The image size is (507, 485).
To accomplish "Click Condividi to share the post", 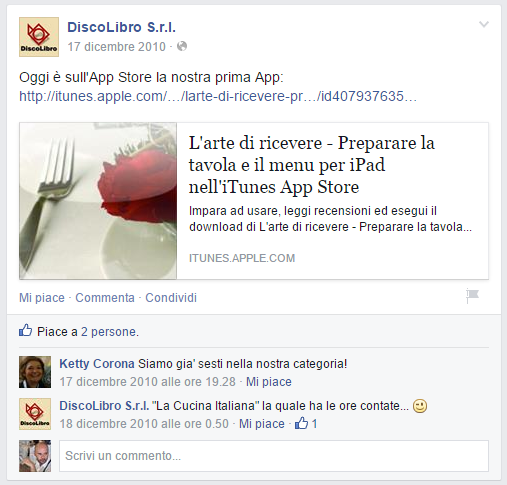I will pyautogui.click(x=171, y=298).
